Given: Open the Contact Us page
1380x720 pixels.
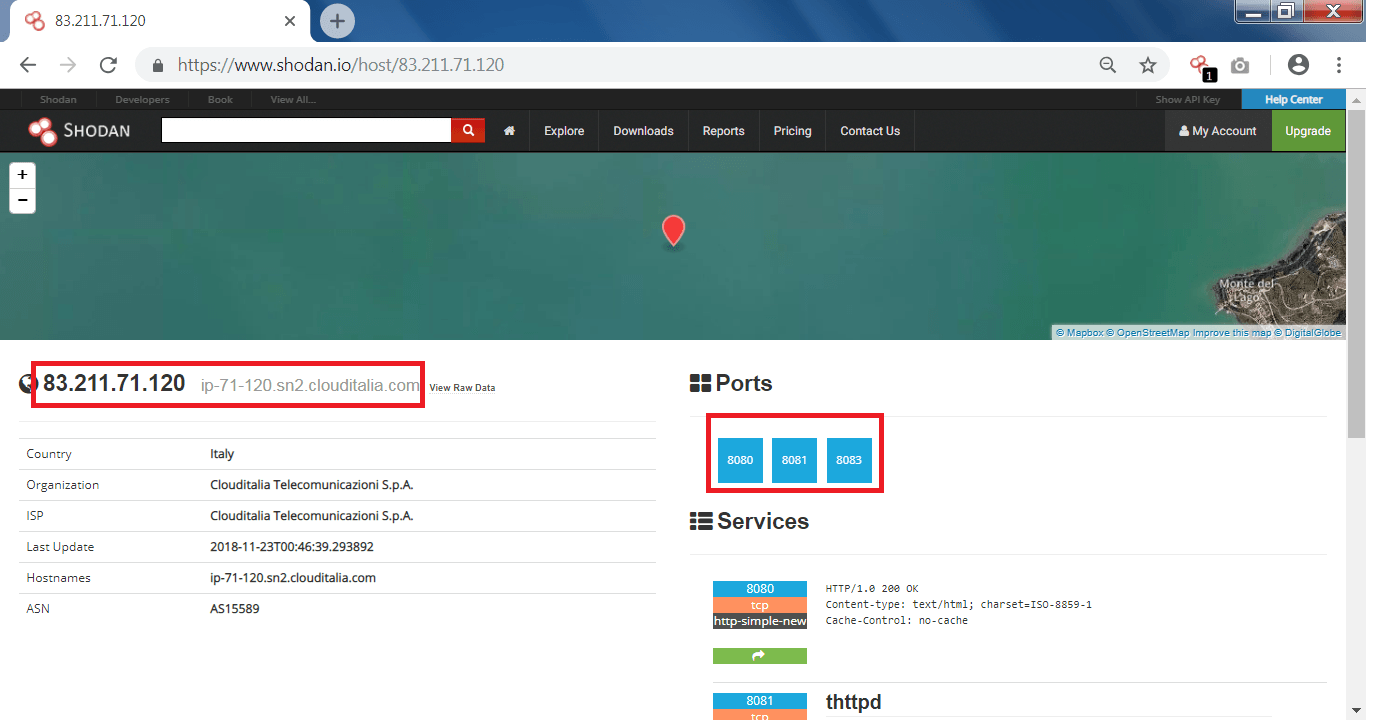Looking at the screenshot, I should click(870, 131).
